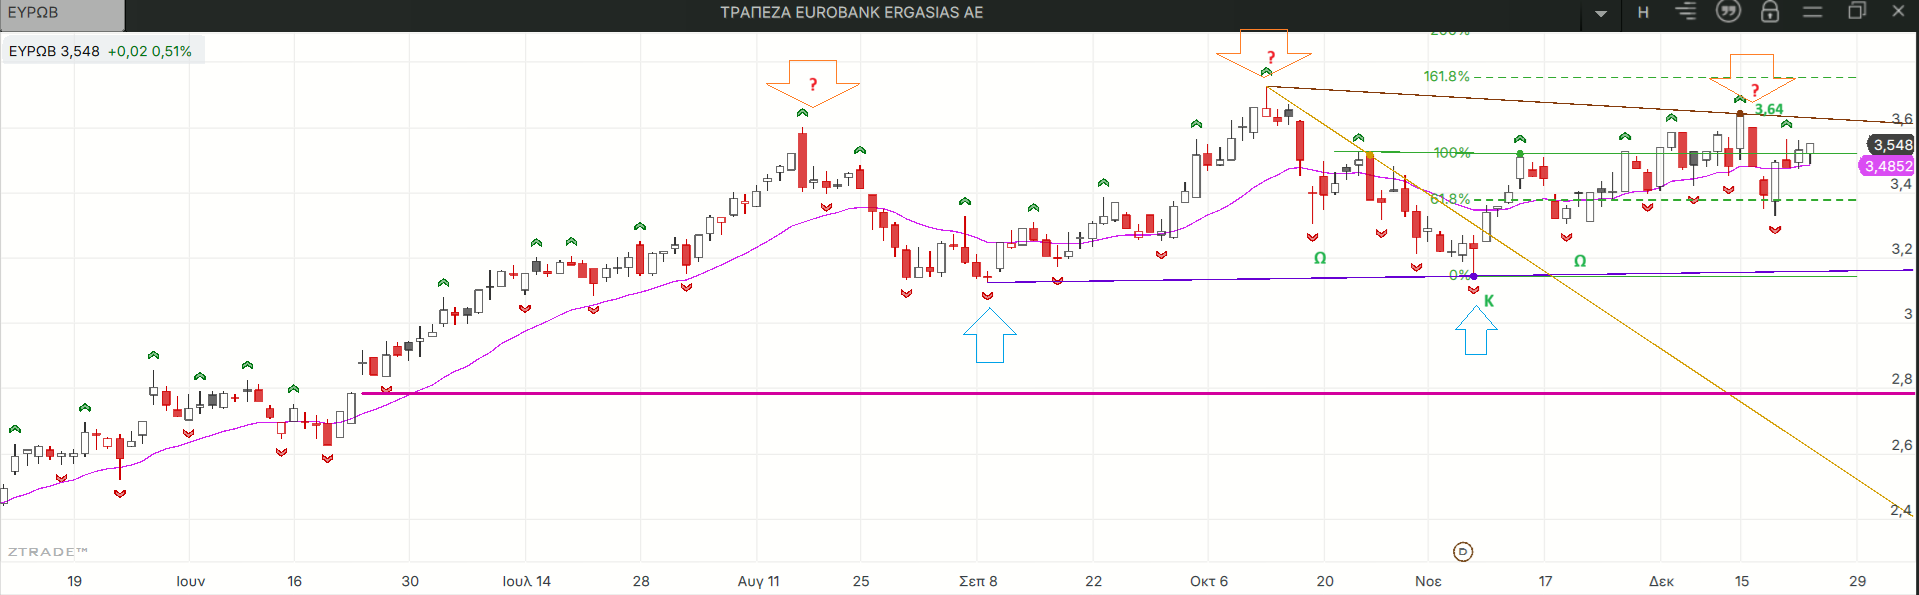Image resolution: width=1919 pixels, height=595 pixels.
Task: Open the two-line menu icon
Action: tap(1813, 12)
